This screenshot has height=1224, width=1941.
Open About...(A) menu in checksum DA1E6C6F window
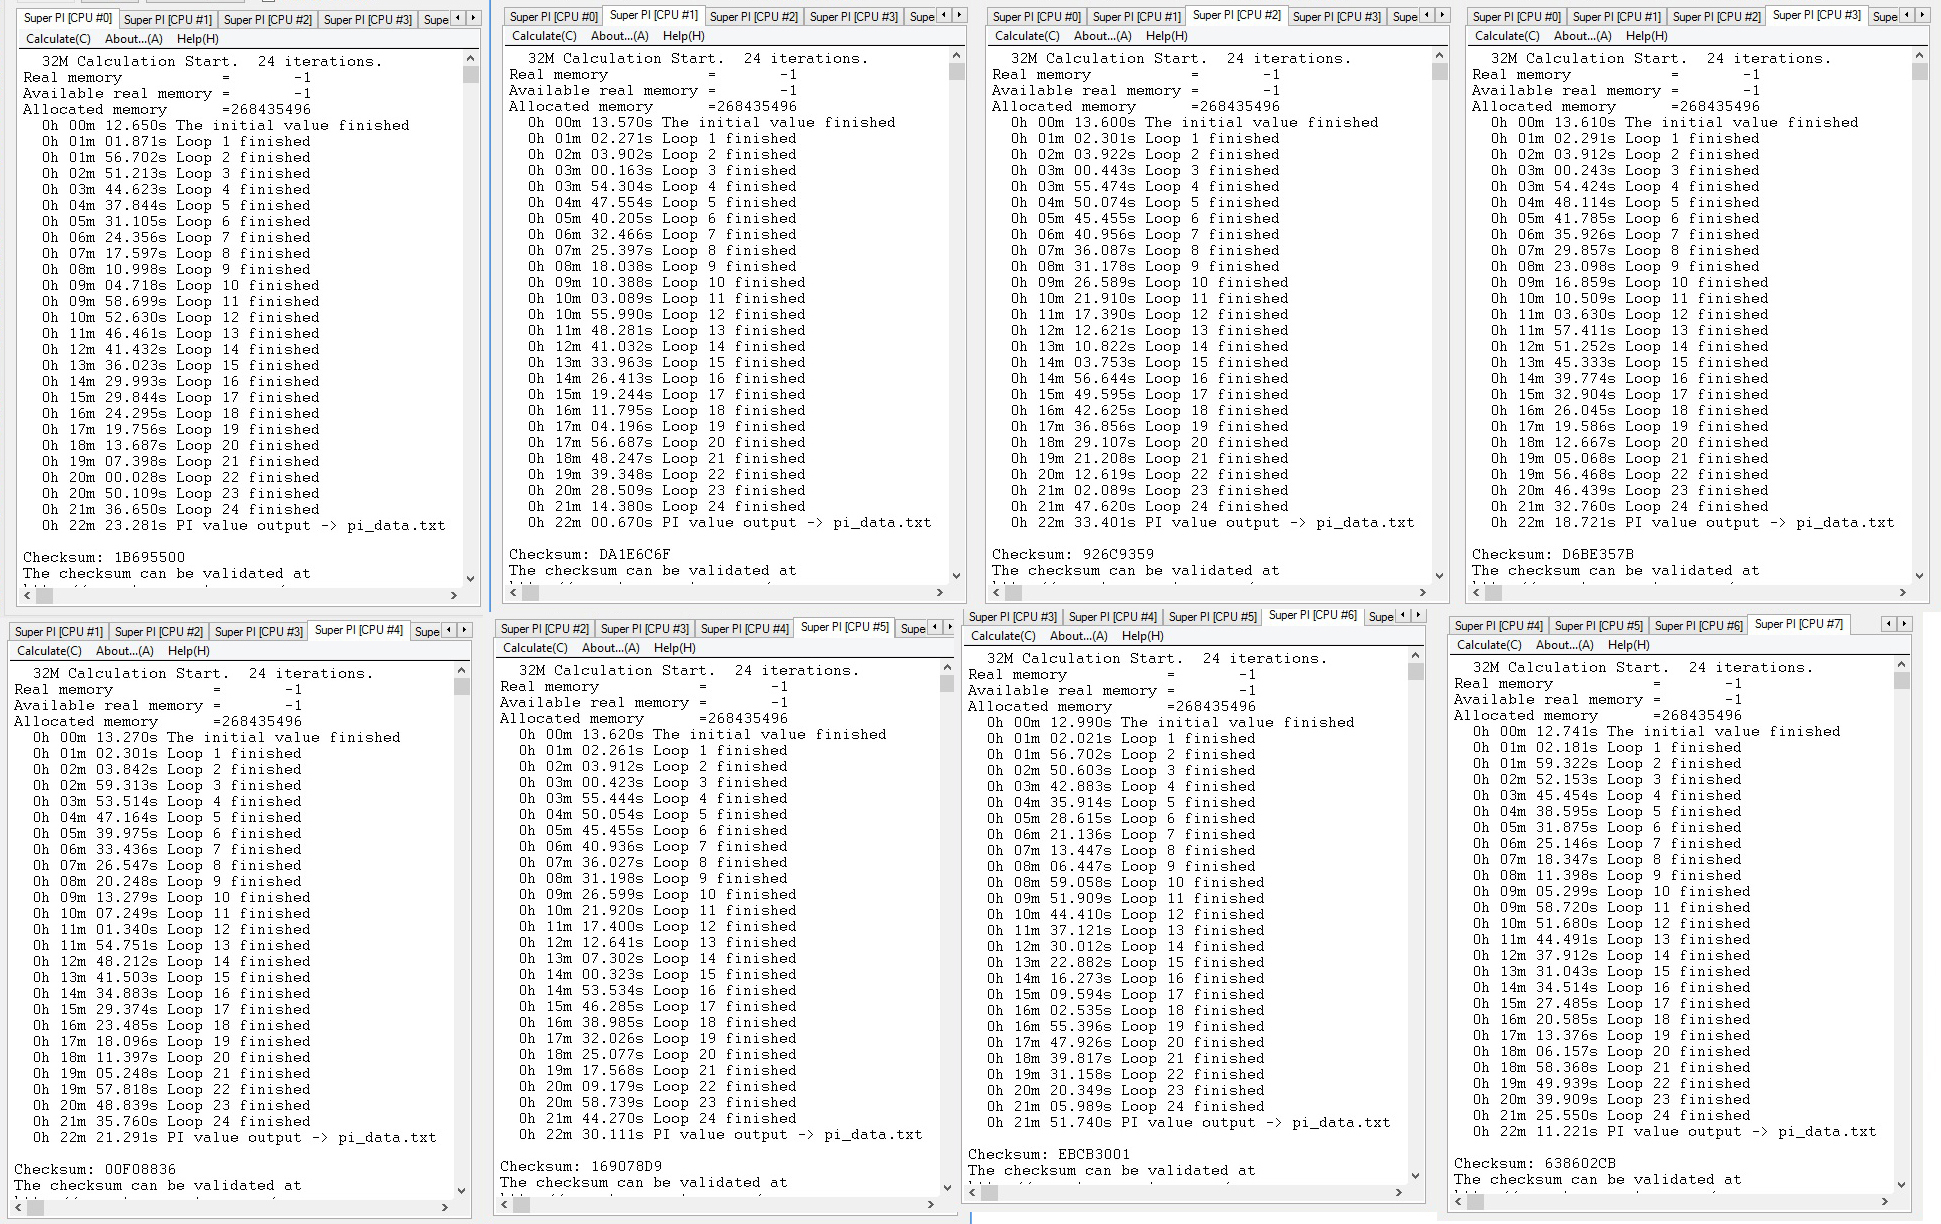[619, 36]
